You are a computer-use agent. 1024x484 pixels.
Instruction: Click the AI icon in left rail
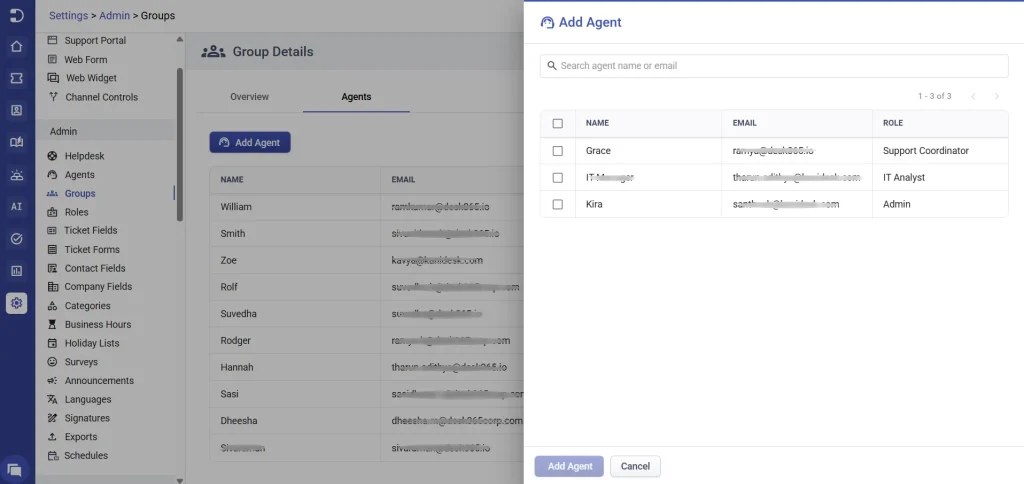coord(16,206)
